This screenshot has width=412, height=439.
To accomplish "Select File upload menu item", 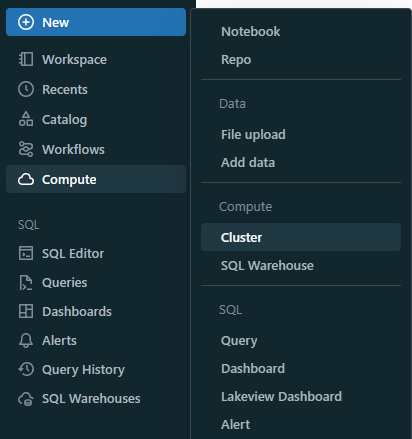I will (x=253, y=135).
